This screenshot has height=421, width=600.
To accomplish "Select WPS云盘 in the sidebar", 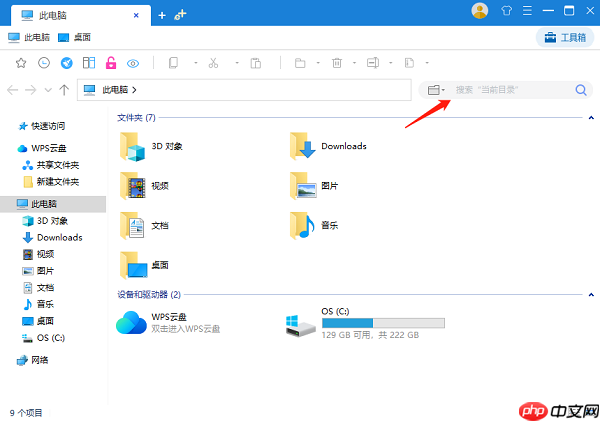I will 42,148.
